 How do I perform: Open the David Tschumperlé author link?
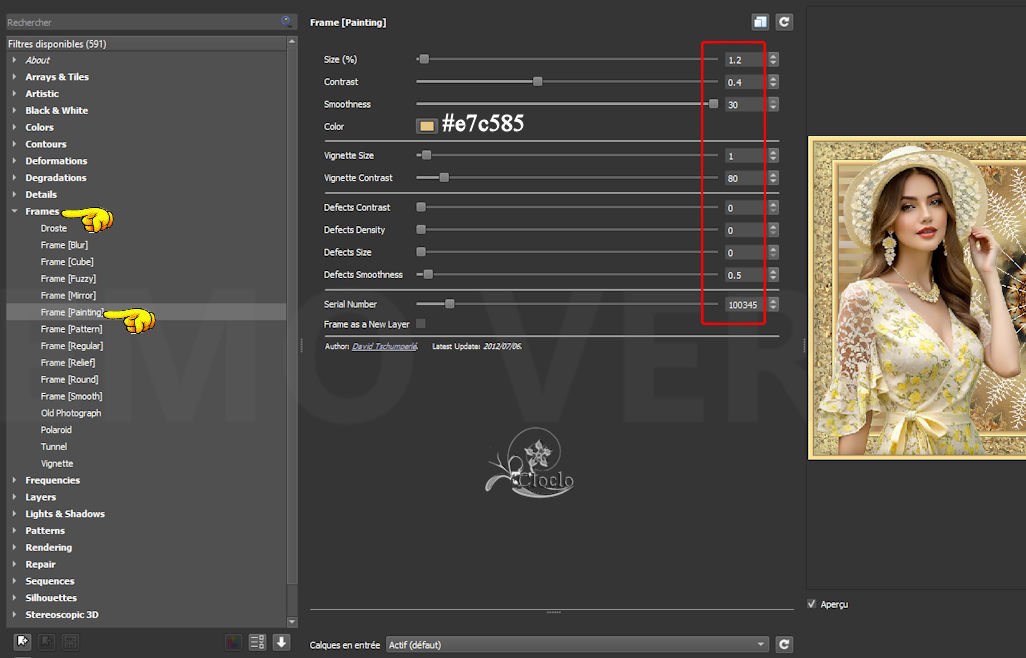(384, 346)
